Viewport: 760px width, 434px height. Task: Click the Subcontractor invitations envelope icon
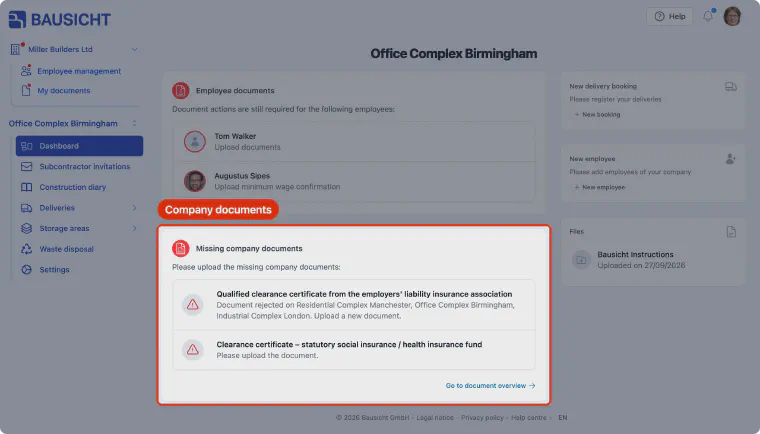[x=27, y=166]
